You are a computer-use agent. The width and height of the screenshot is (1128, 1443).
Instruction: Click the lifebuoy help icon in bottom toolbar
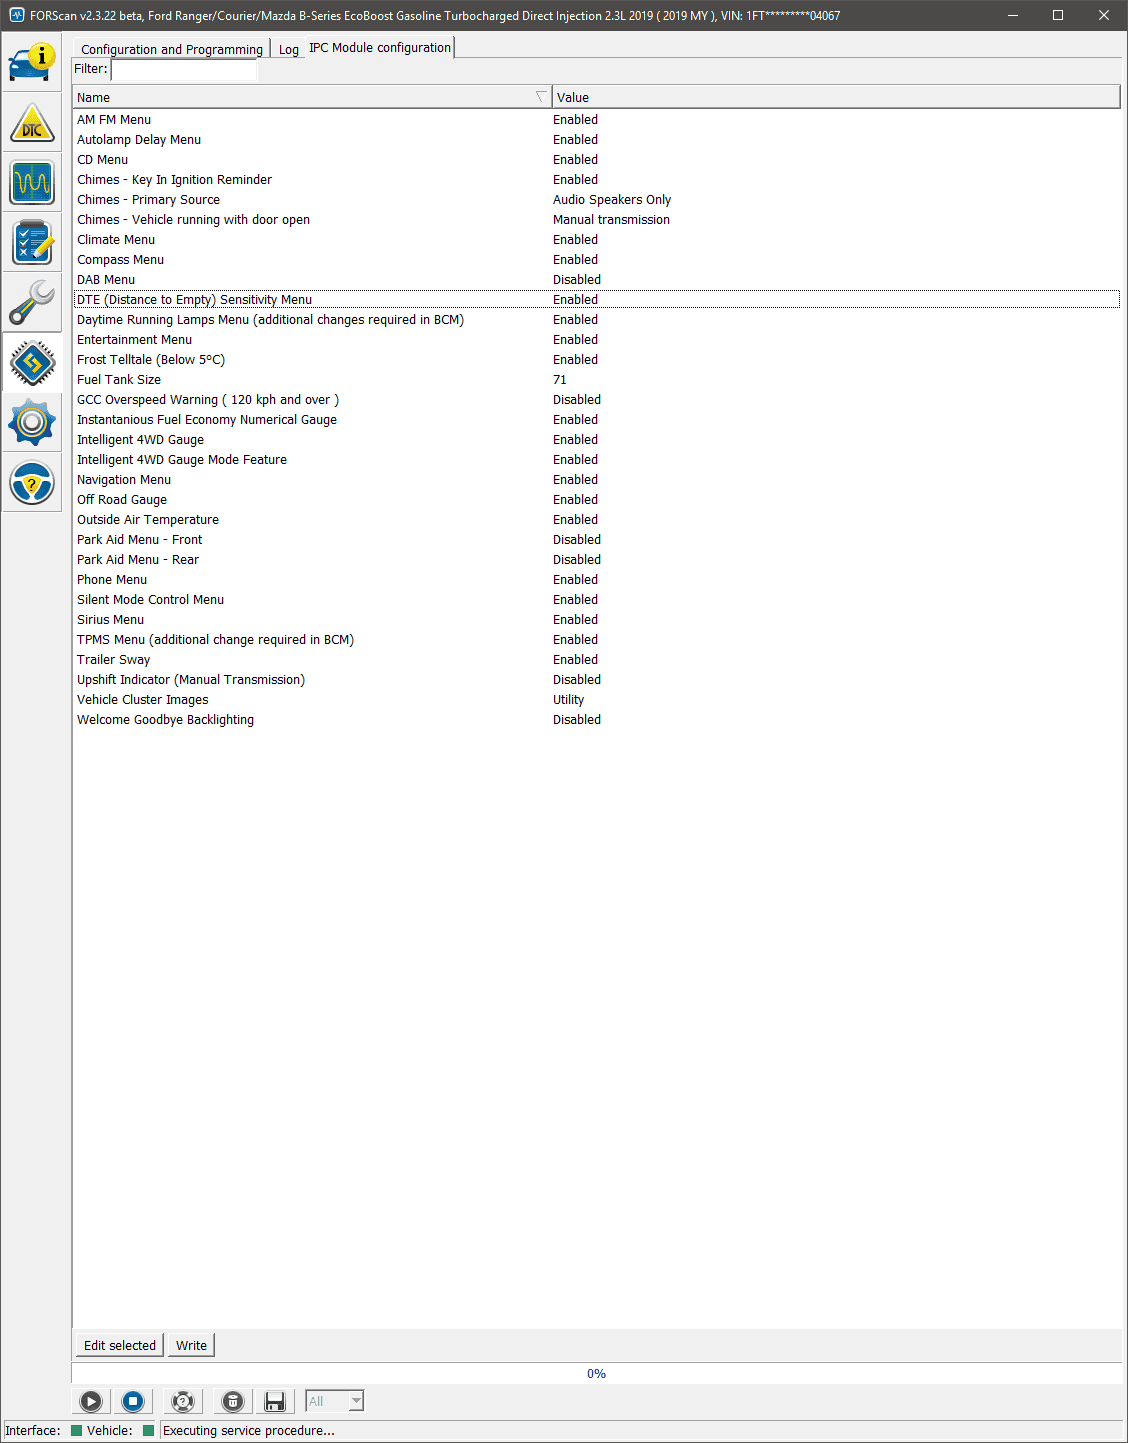click(x=183, y=1401)
